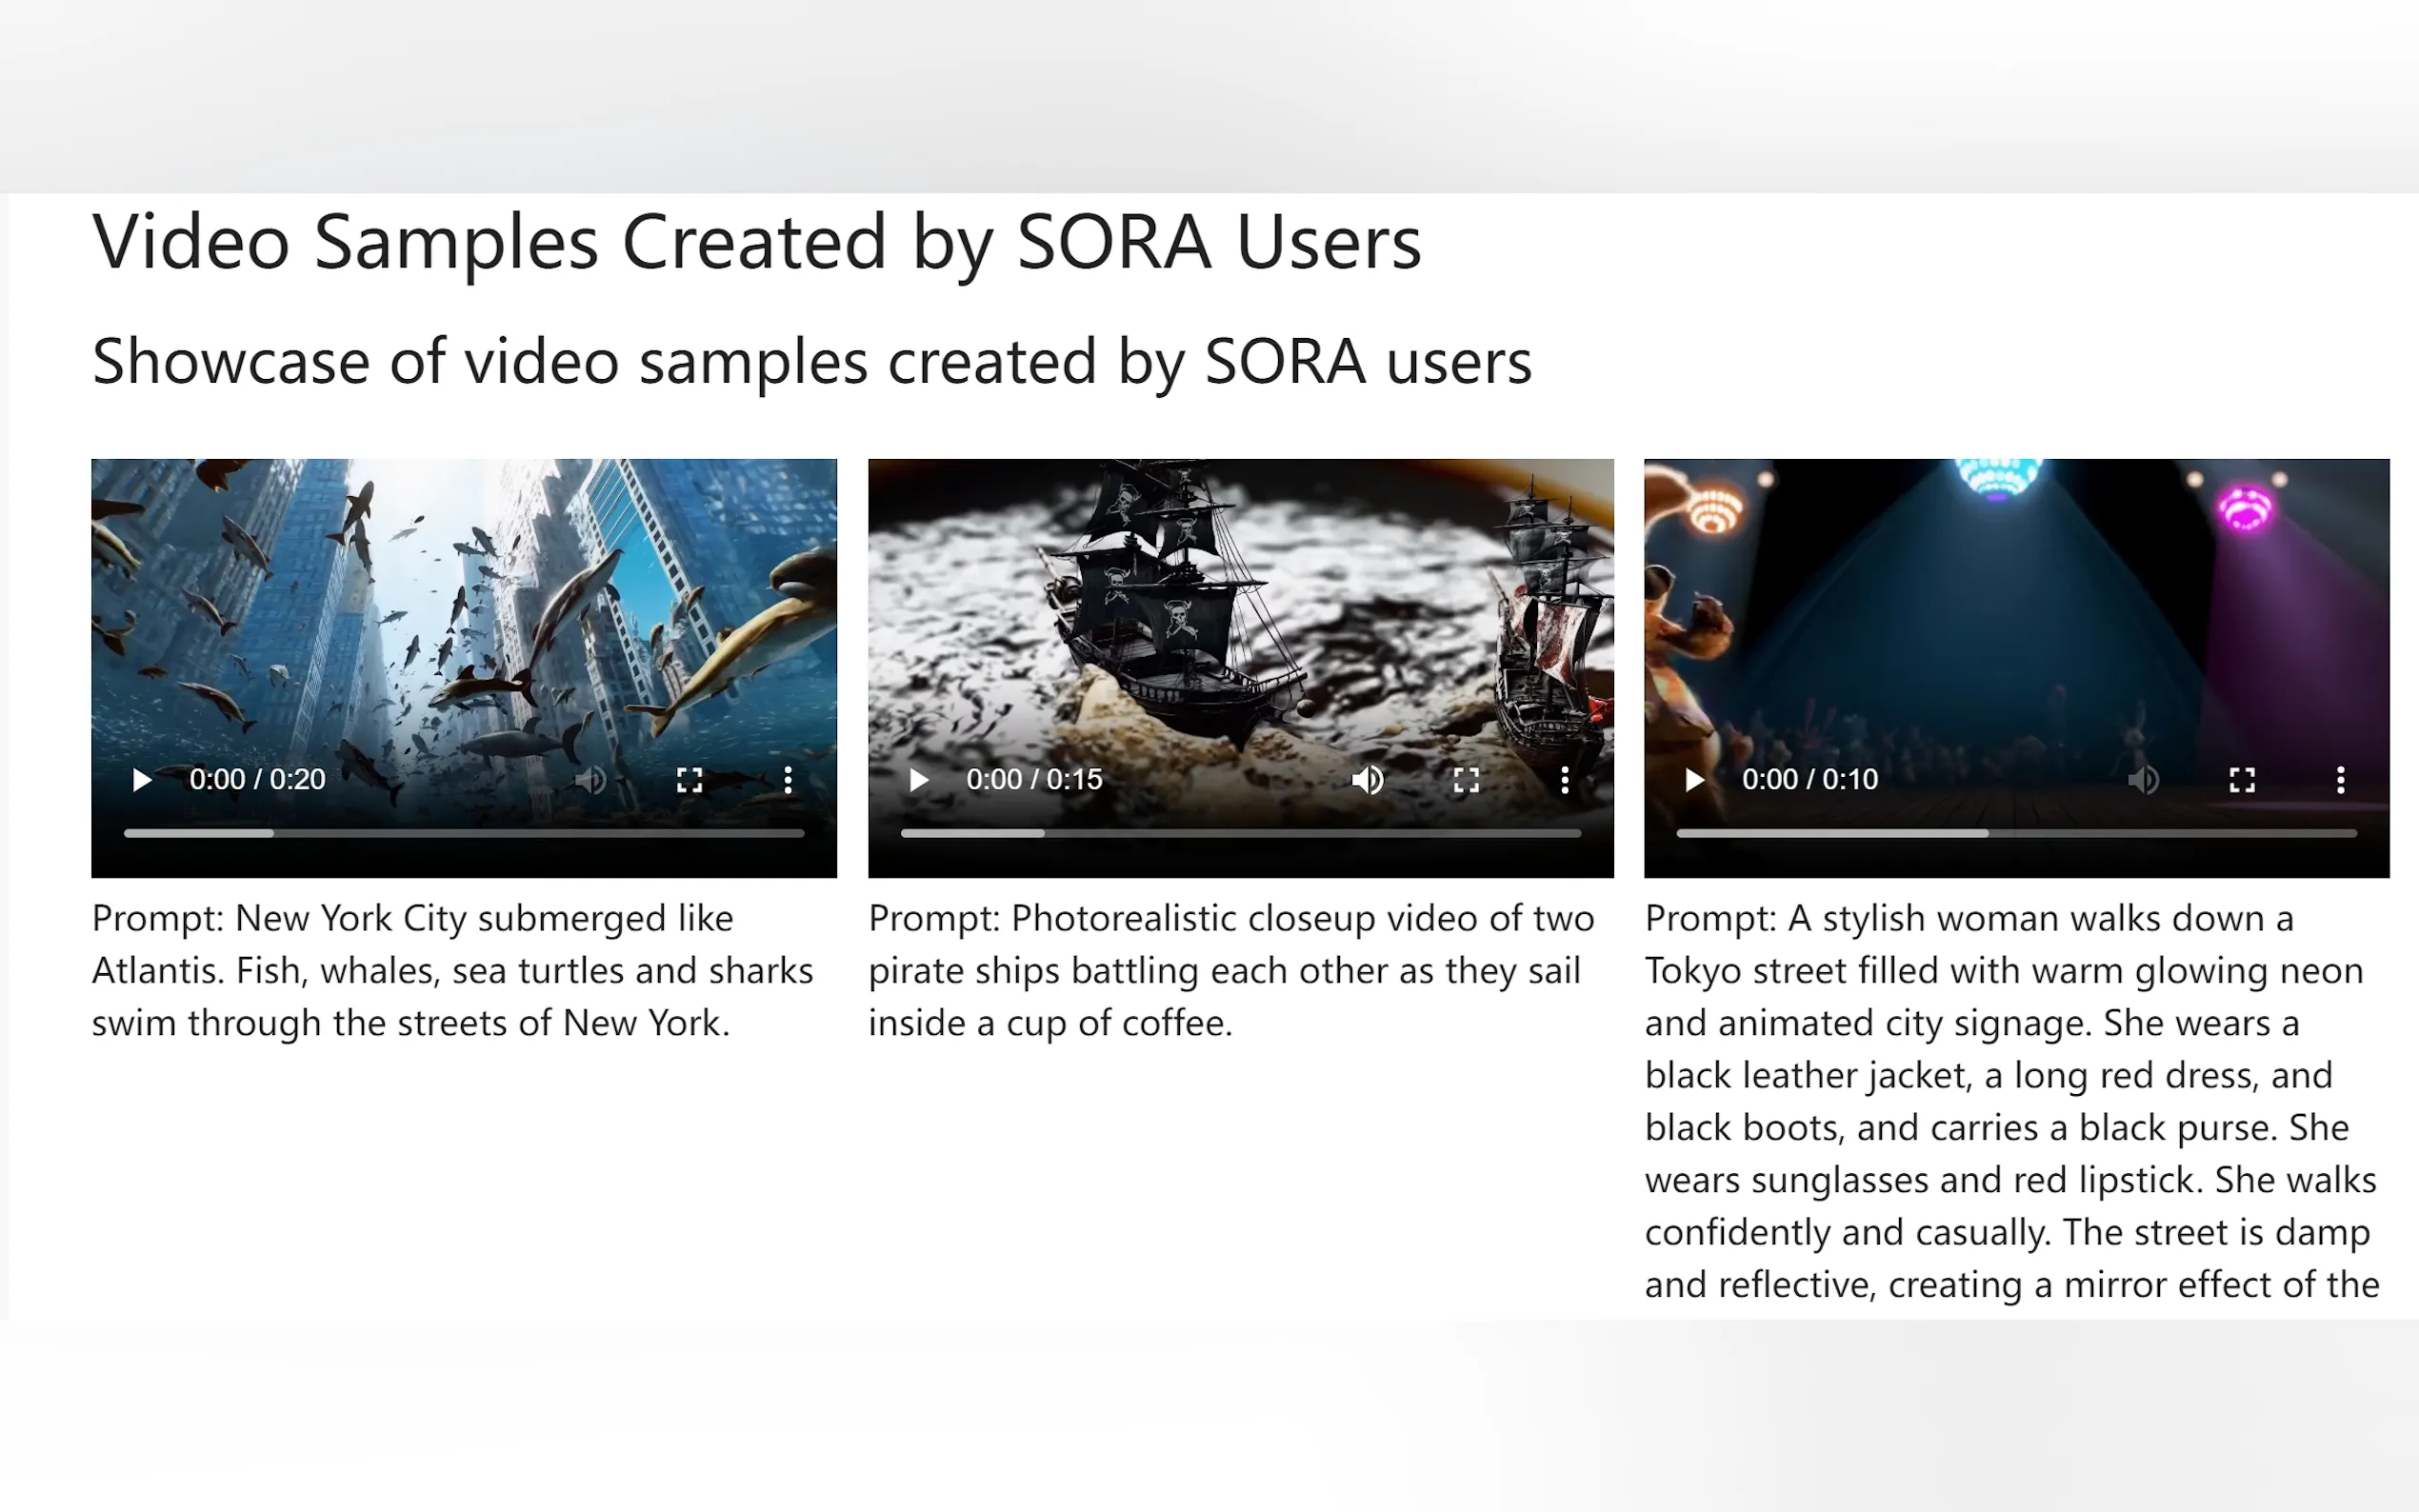Mute the pirate ships video volume icon
Viewport: 2419px width, 1512px height.
click(1367, 780)
